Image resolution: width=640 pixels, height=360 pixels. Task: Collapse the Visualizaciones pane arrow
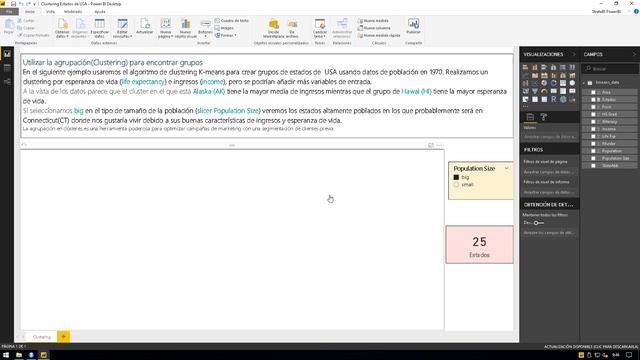click(x=574, y=54)
